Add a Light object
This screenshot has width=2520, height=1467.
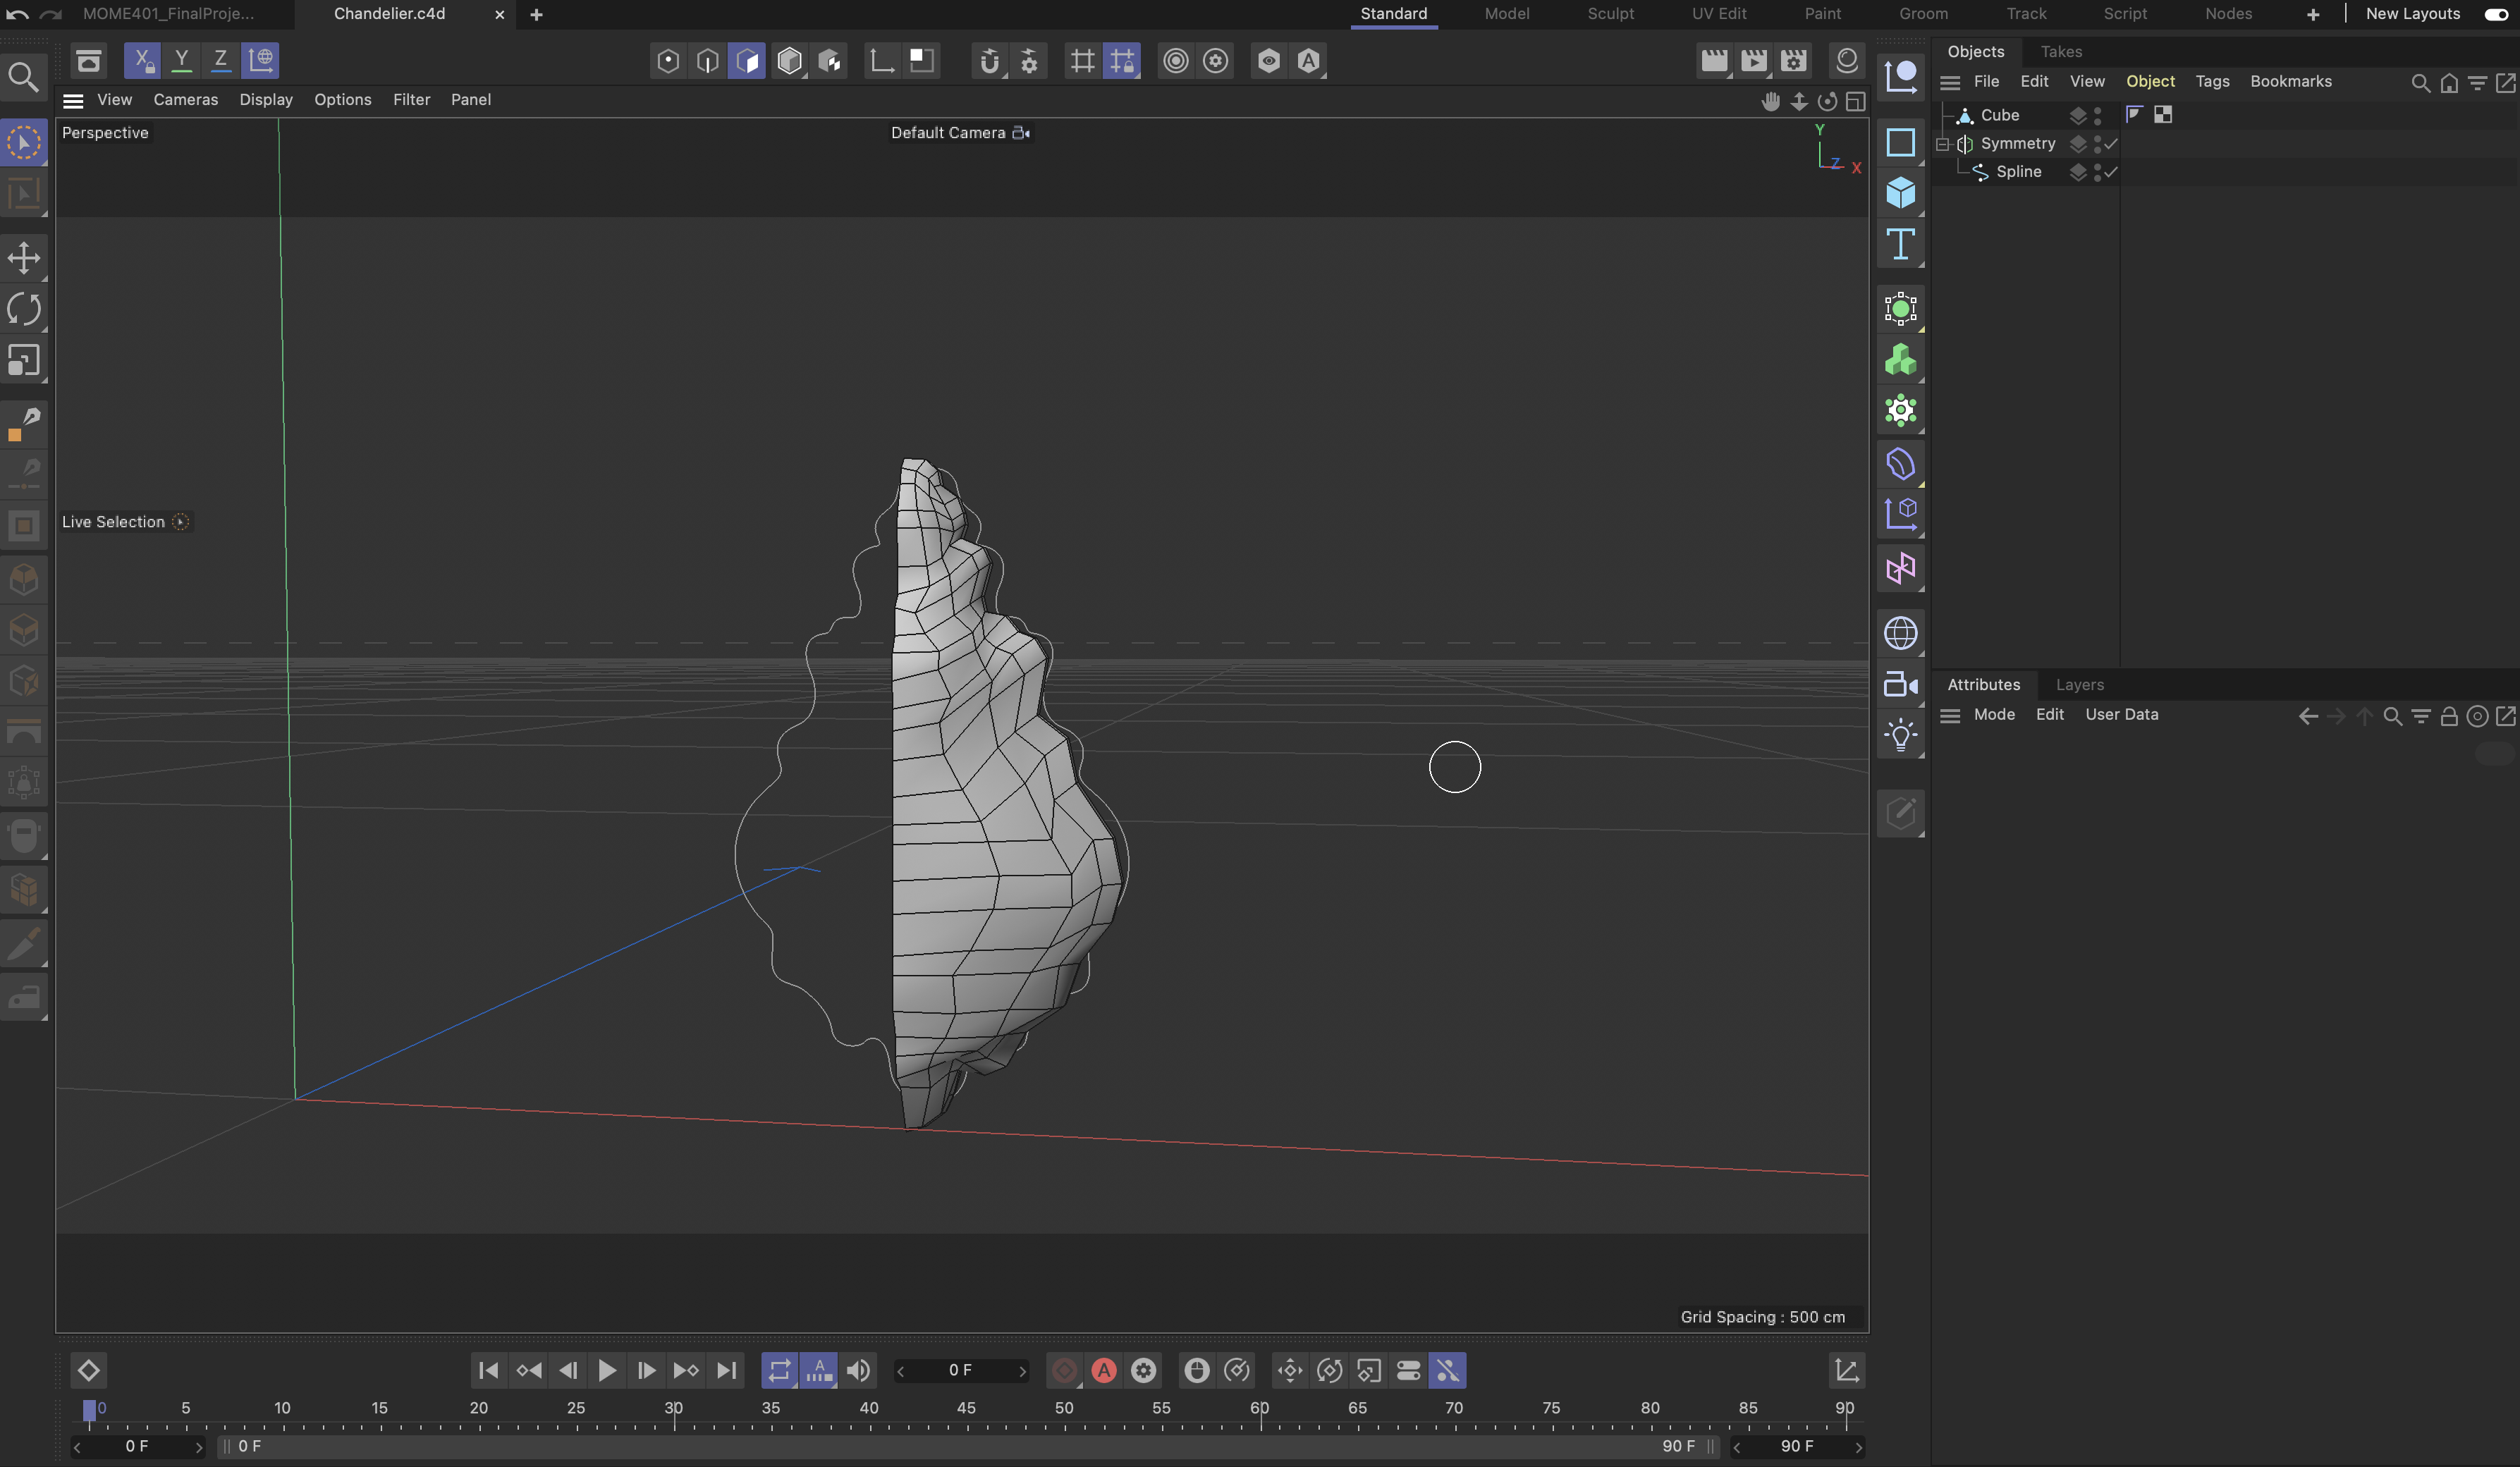[x=1900, y=736]
